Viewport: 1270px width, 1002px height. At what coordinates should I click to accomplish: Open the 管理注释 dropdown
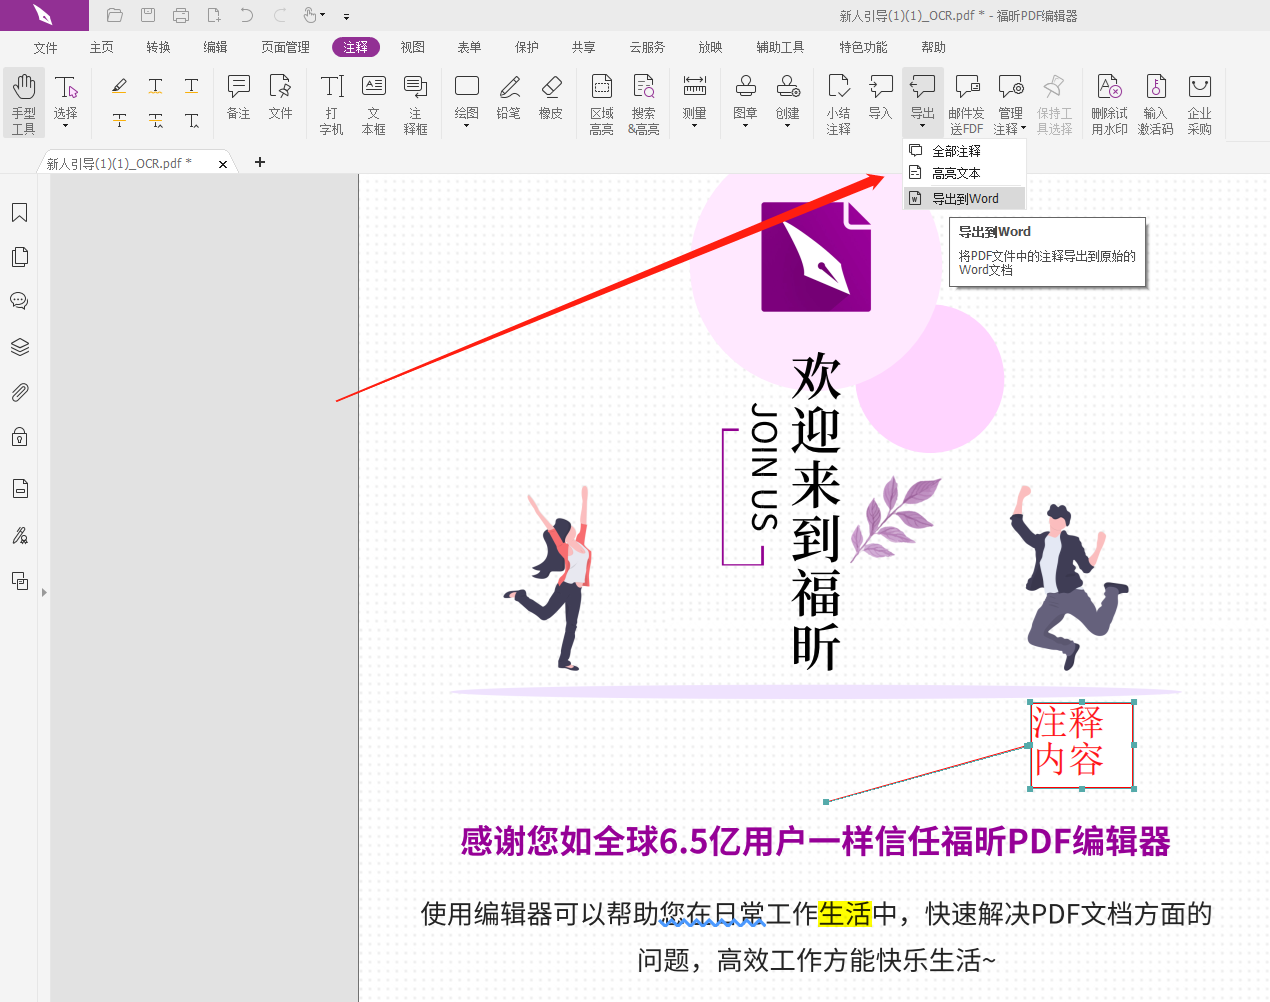point(1010,100)
